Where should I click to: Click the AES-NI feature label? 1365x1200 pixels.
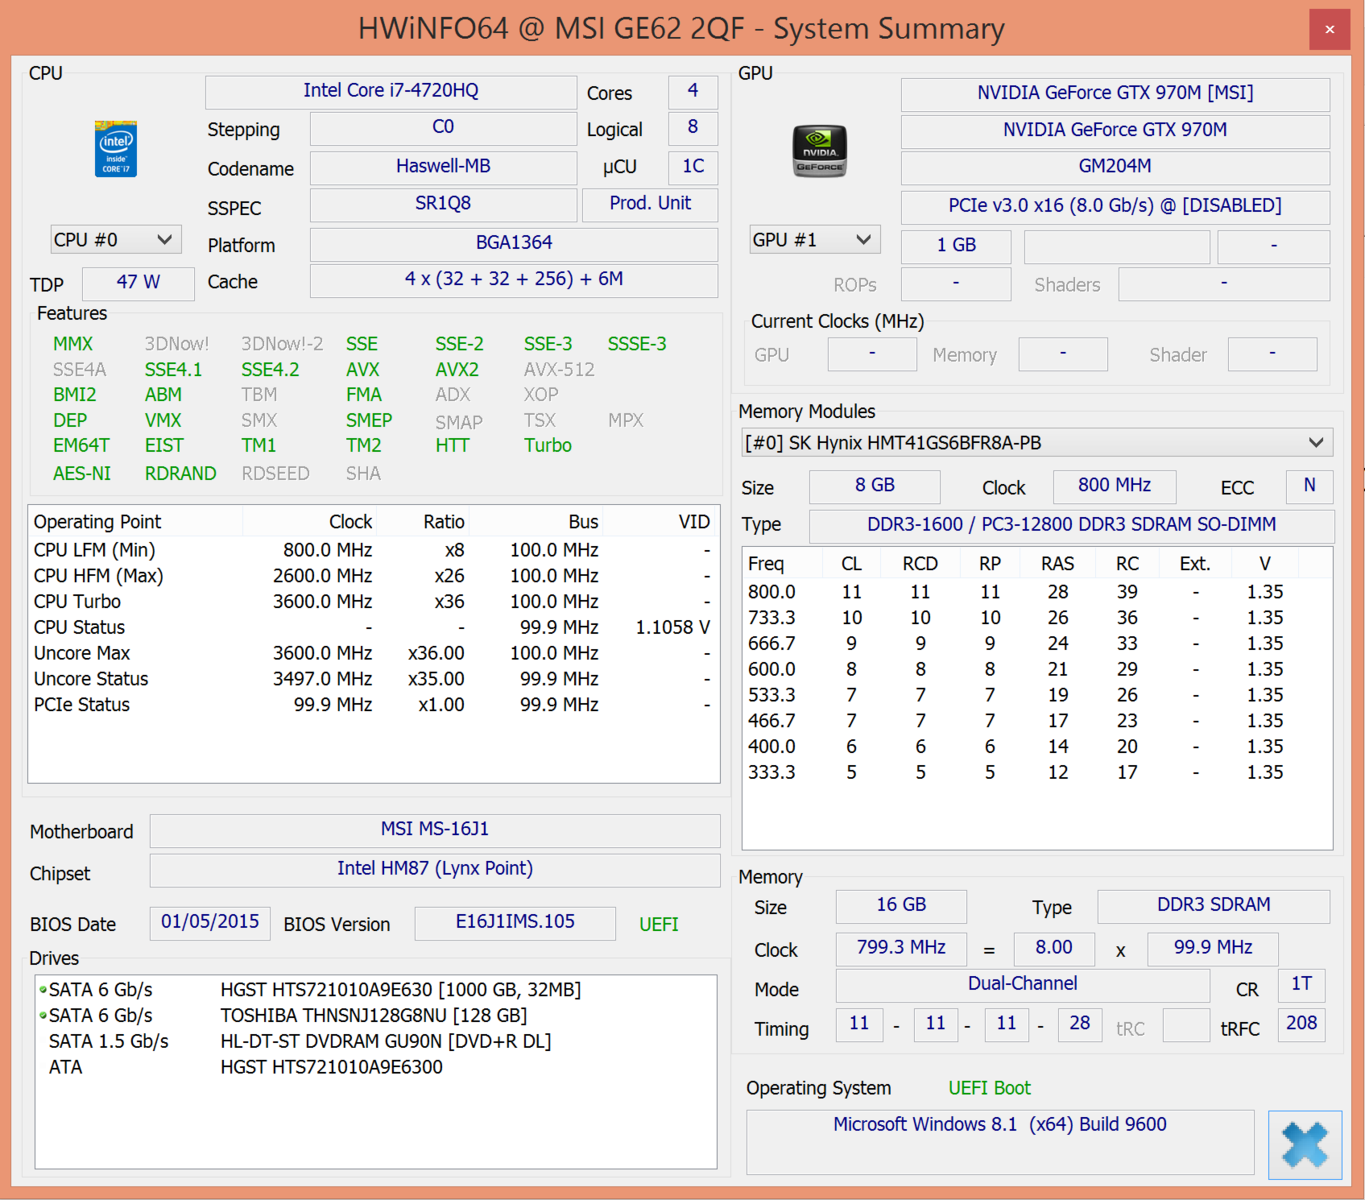(x=82, y=474)
